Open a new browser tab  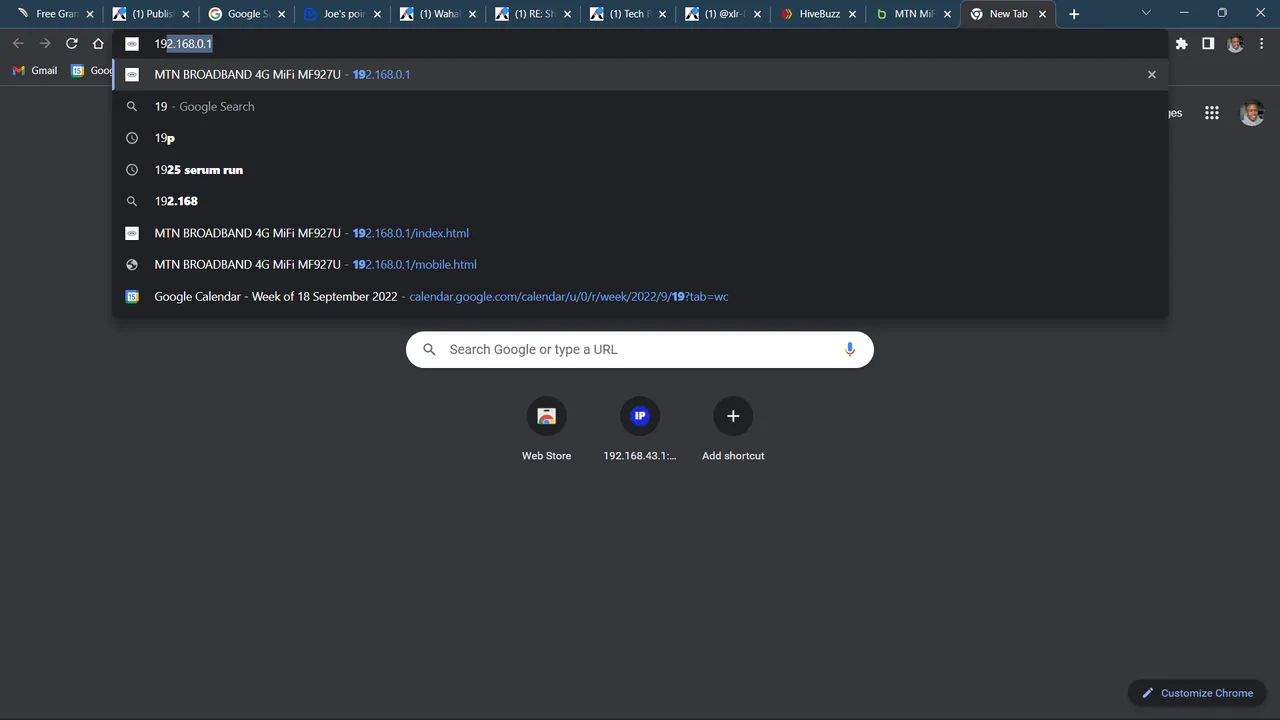1074,14
